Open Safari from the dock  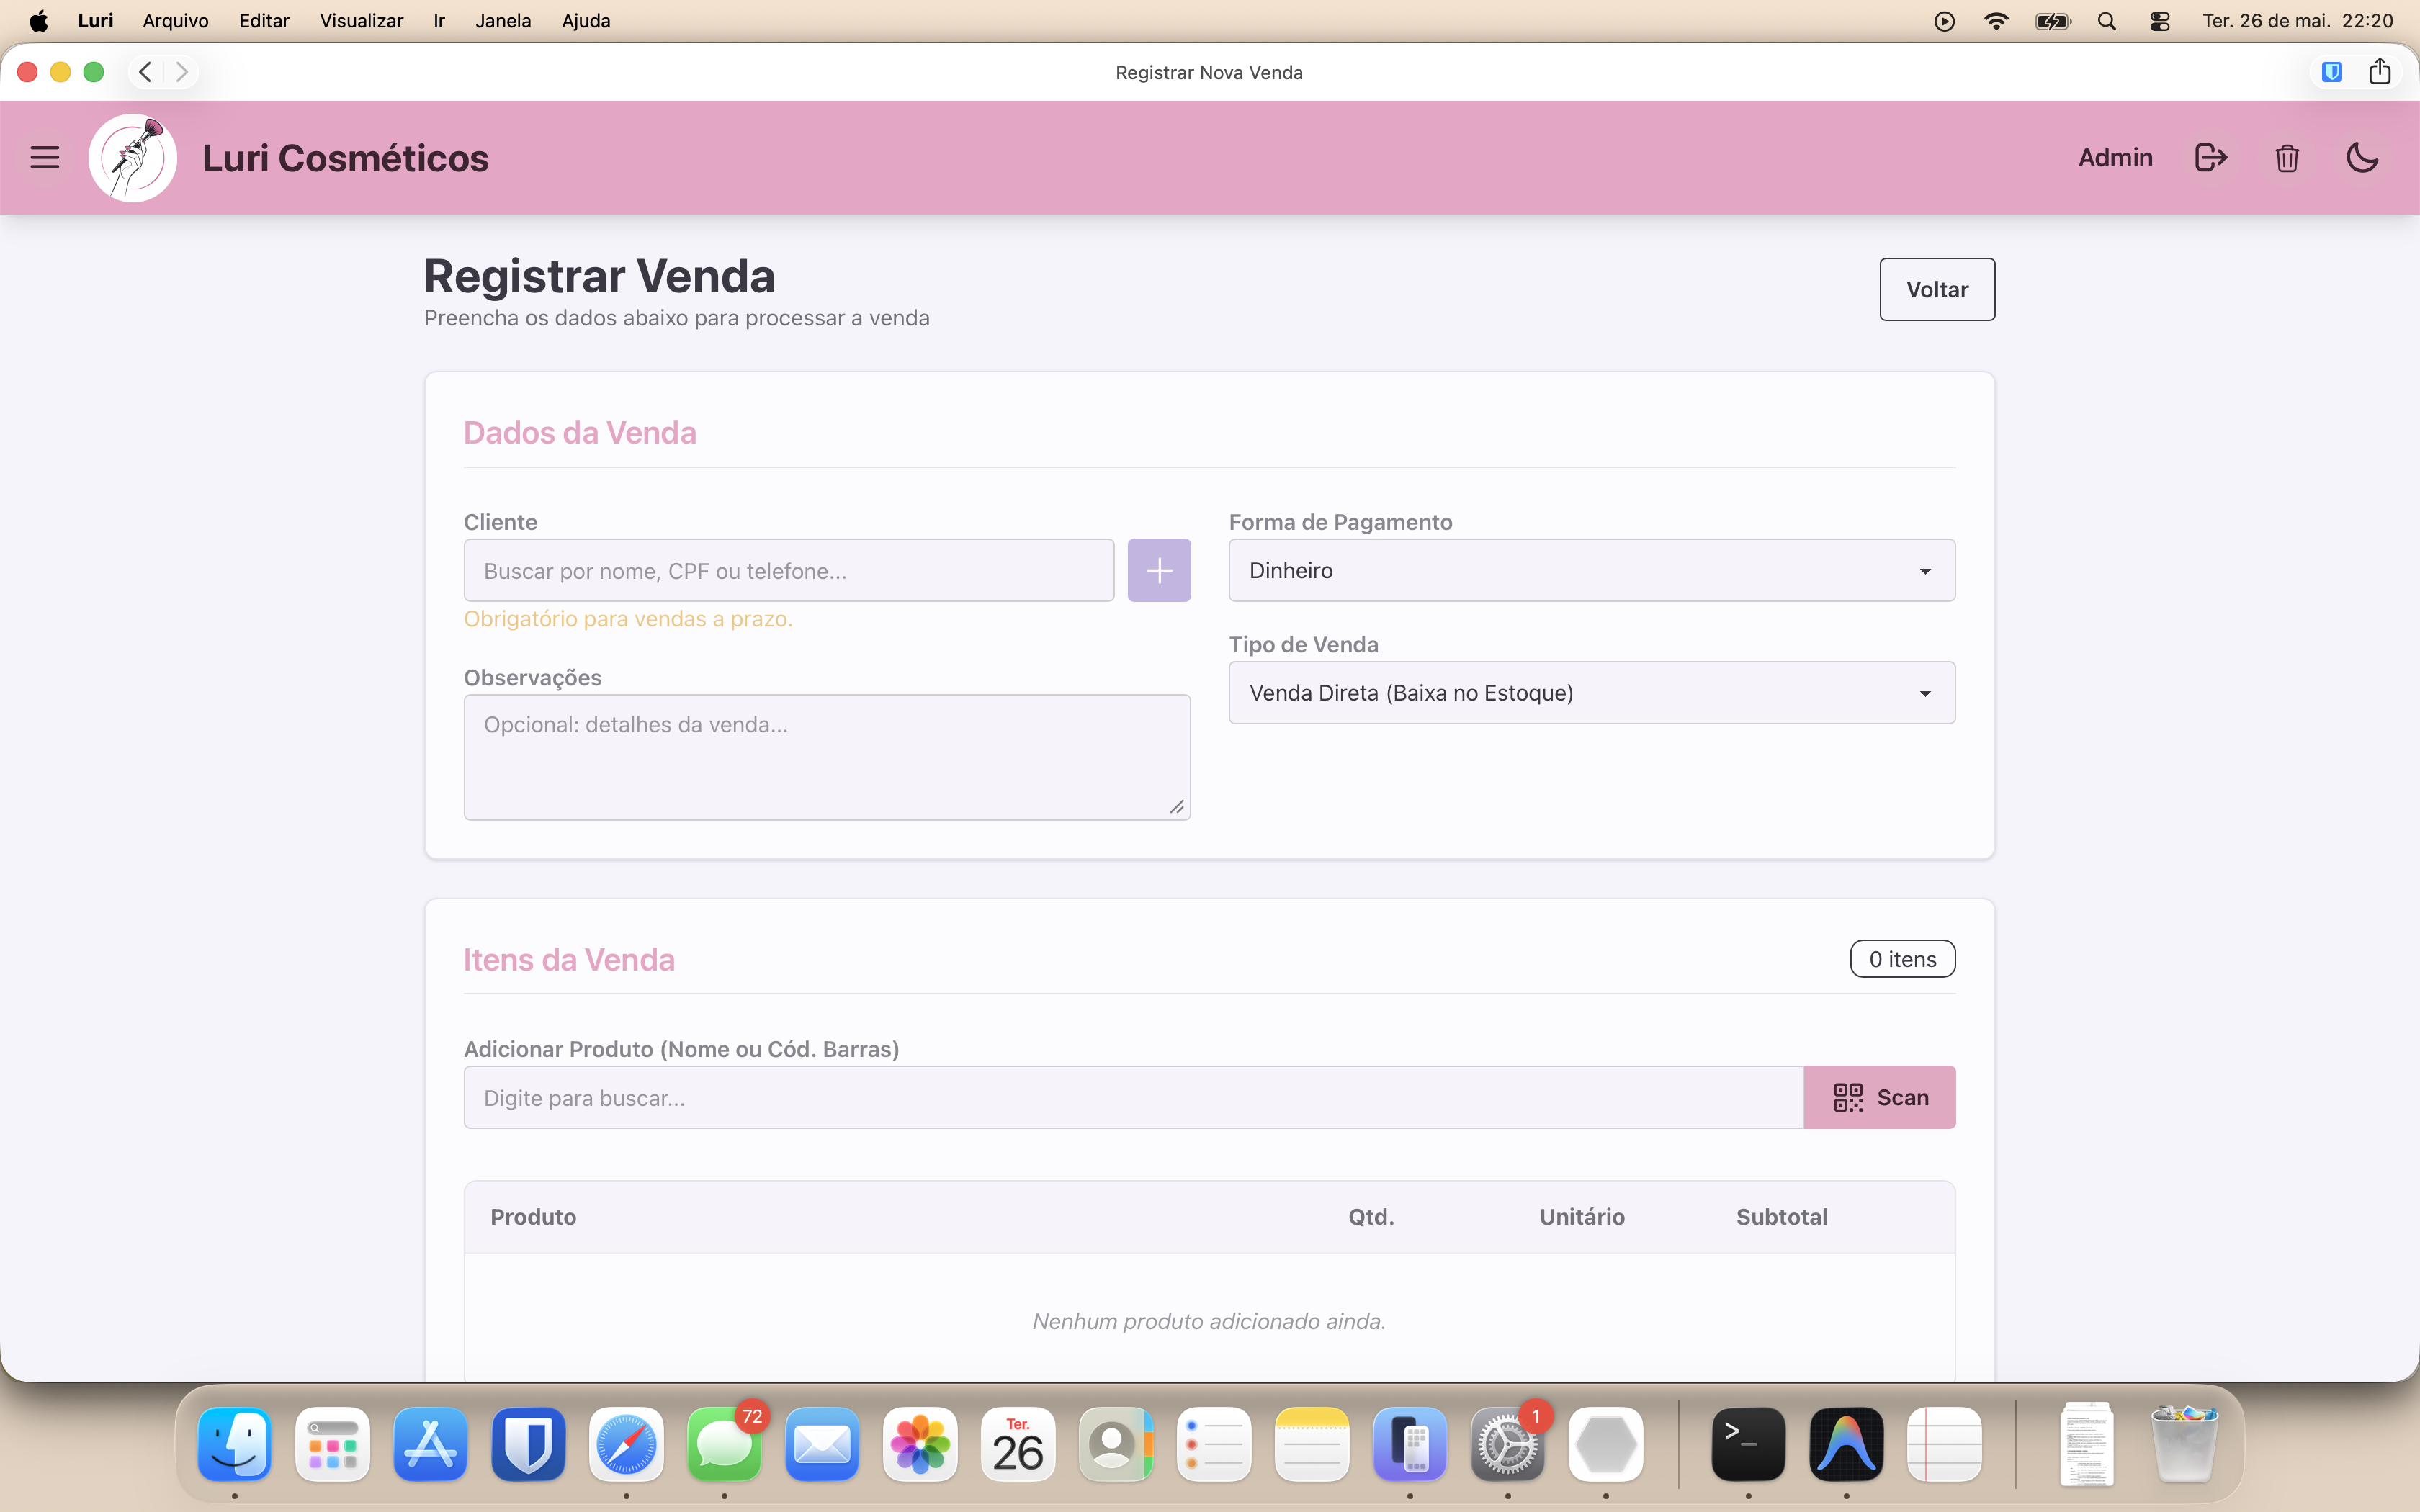pyautogui.click(x=626, y=1444)
